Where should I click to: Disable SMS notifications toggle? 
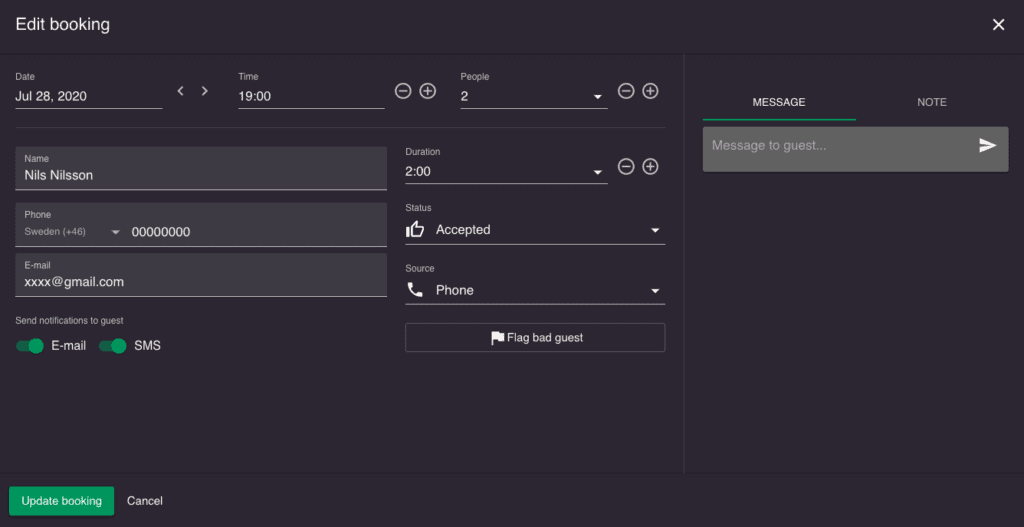(113, 346)
